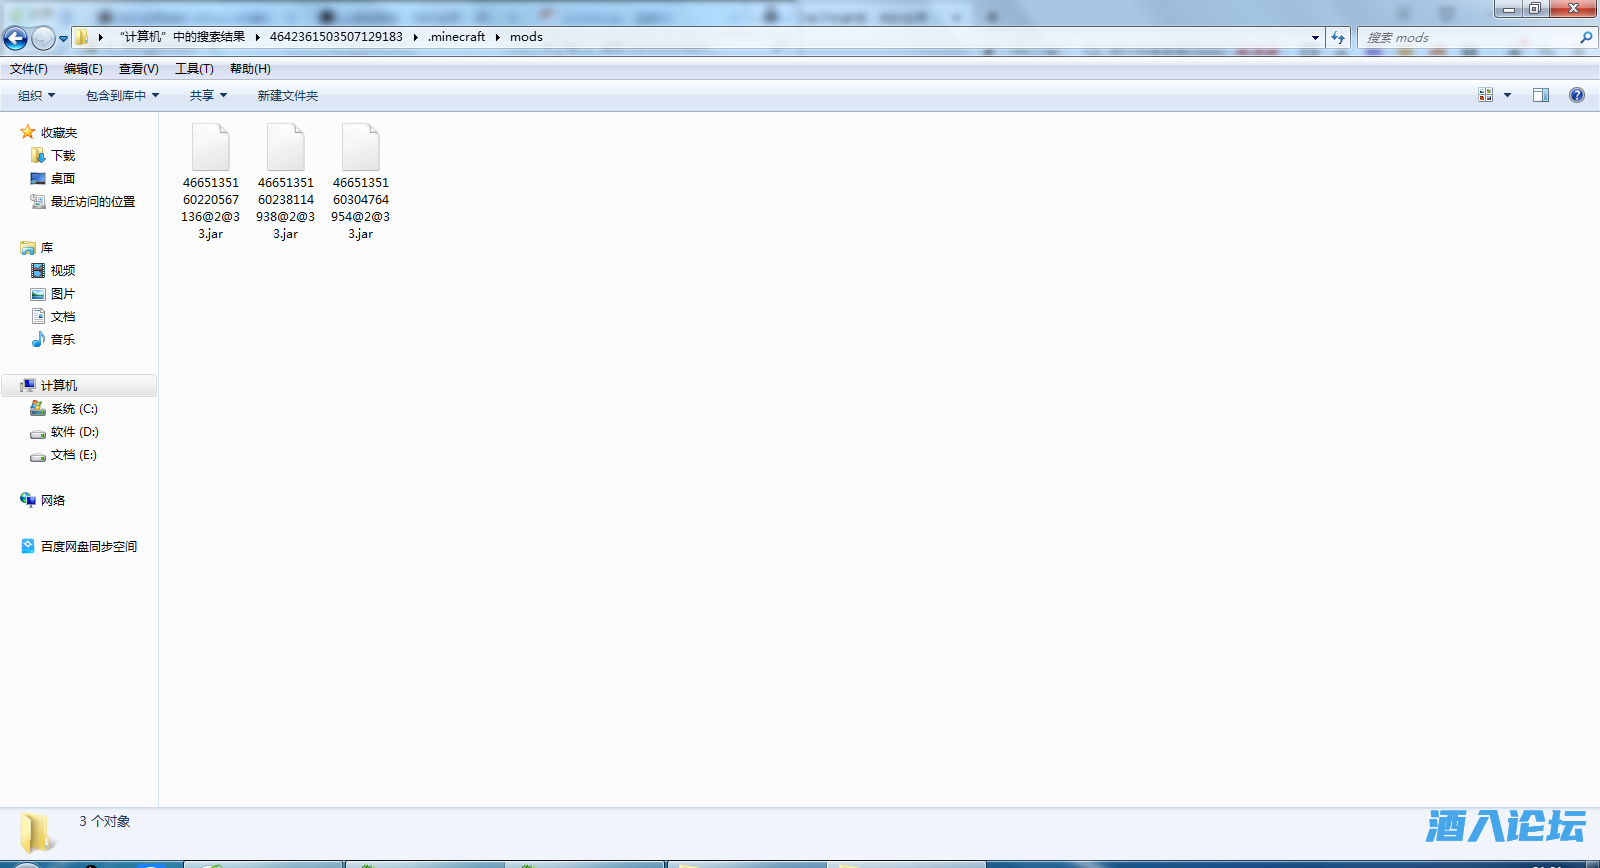Viewport: 1600px width, 868px height.
Task: Open the 视频 library
Action: 63,271
